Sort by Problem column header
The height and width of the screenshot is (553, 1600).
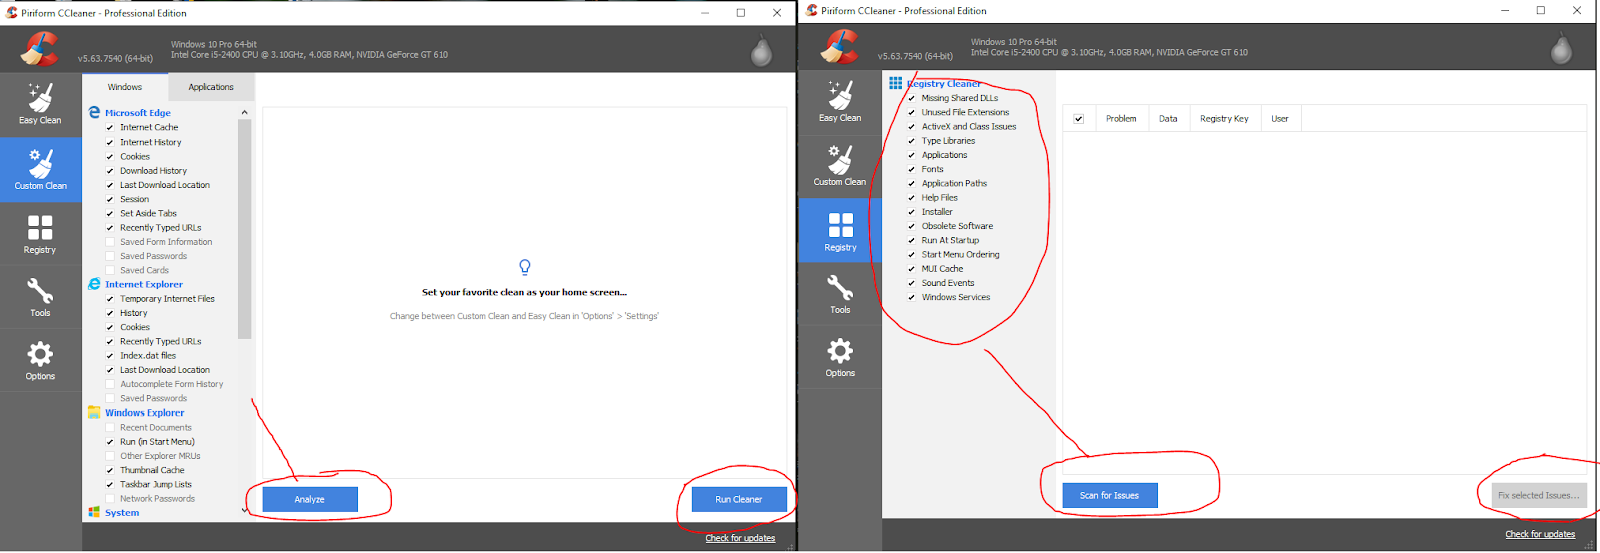[x=1121, y=119]
